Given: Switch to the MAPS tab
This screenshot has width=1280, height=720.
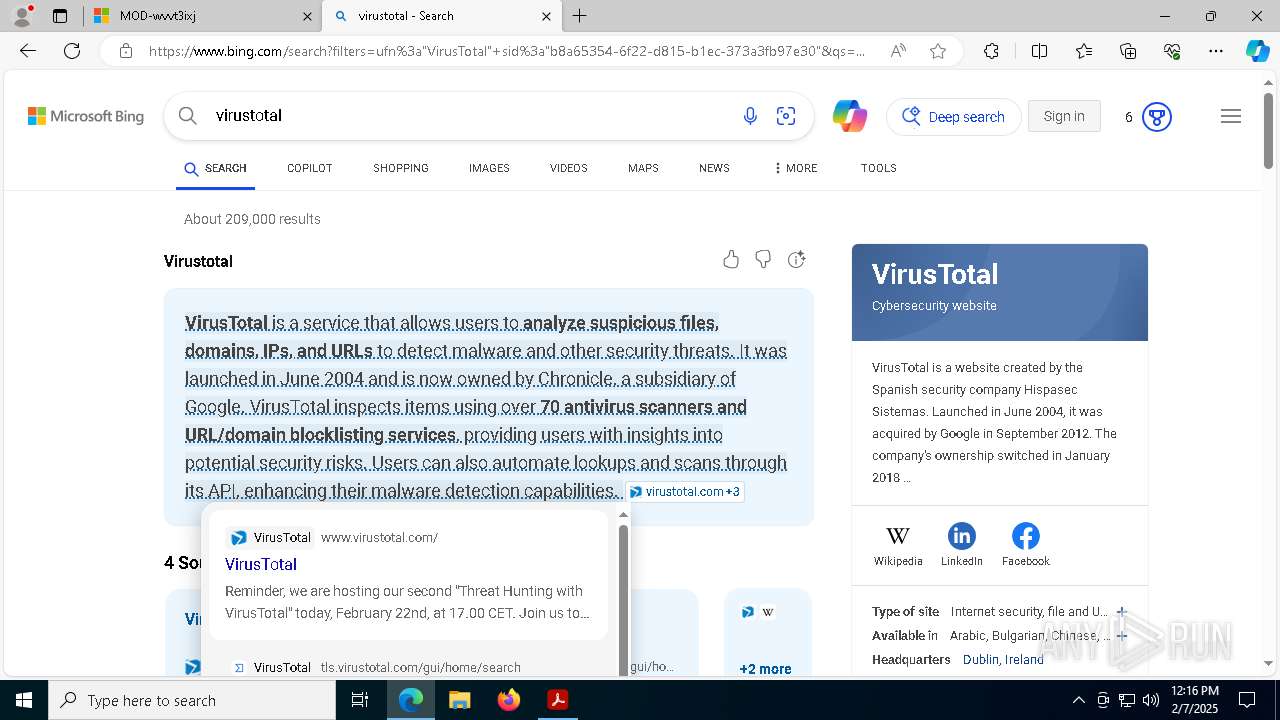Looking at the screenshot, I should click(x=643, y=168).
